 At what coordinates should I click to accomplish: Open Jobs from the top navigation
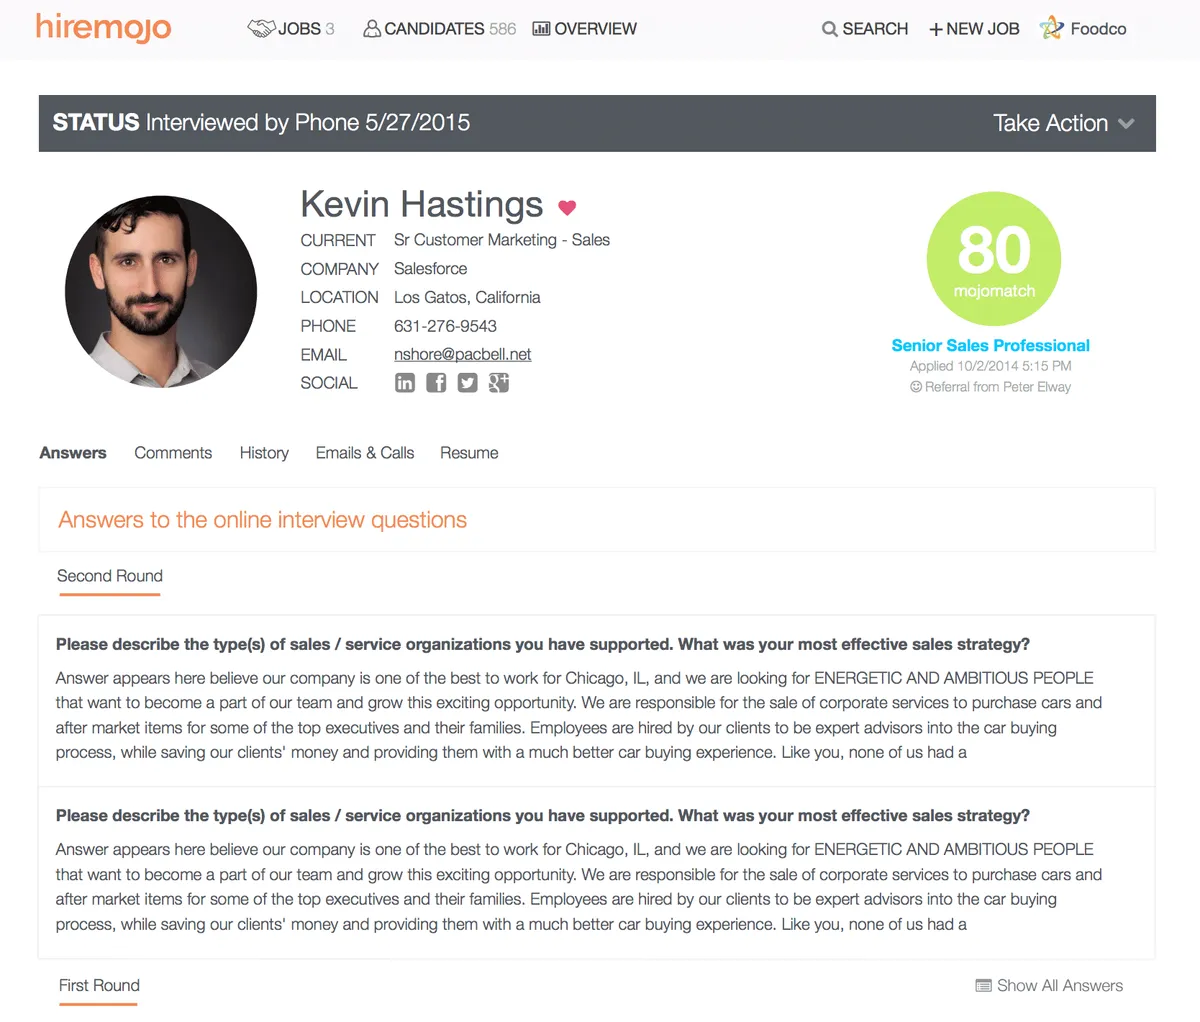coord(291,29)
